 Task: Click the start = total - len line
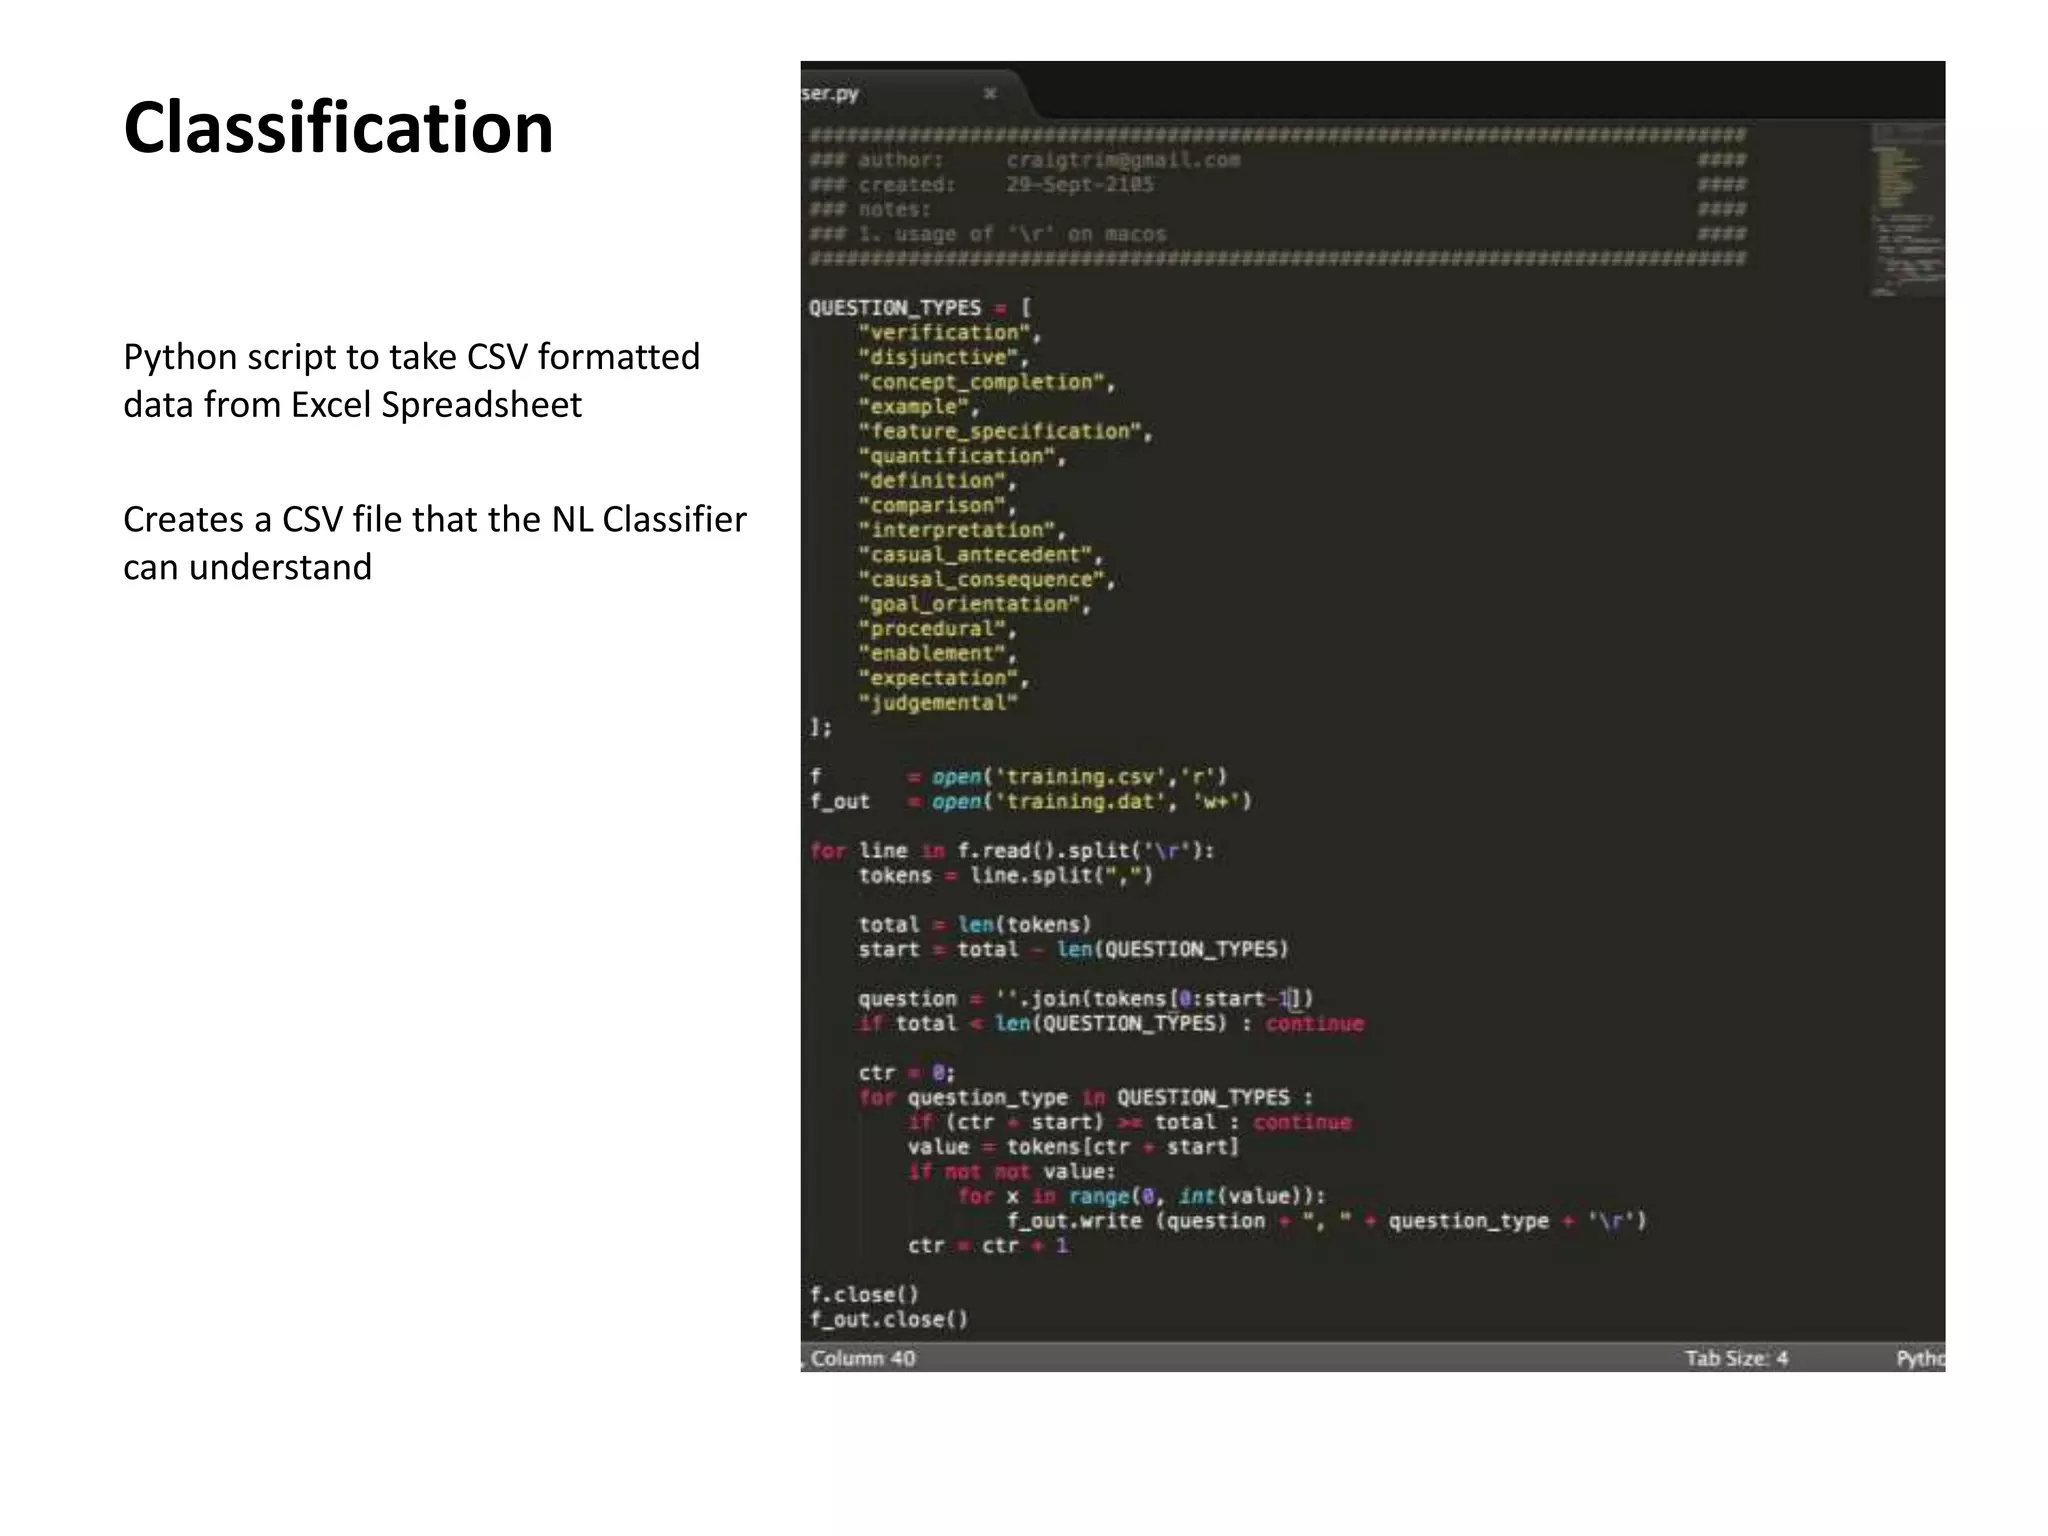click(1073, 950)
